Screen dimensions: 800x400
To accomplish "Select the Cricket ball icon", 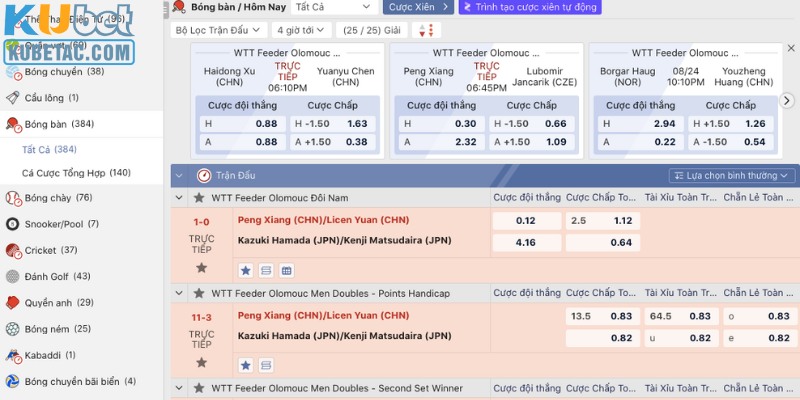I will tap(13, 251).
